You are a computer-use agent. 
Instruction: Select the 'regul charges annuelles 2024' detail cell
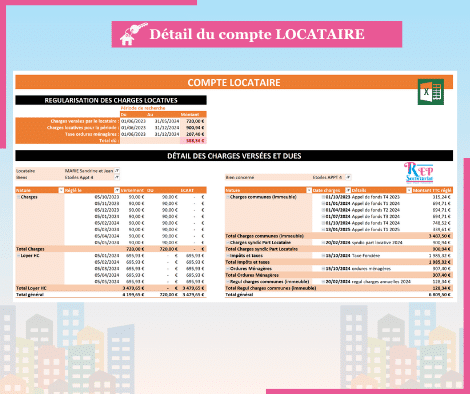click(381, 282)
